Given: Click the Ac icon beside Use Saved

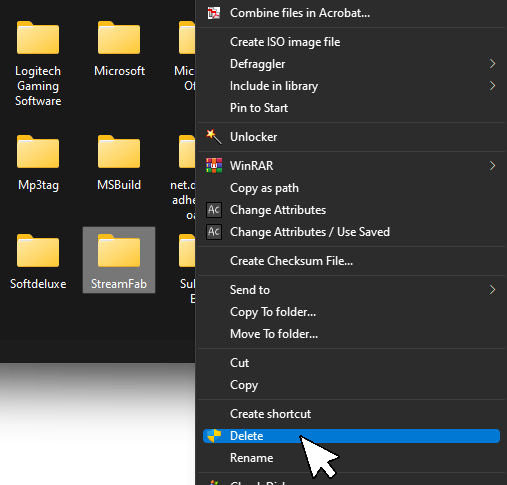Looking at the screenshot, I should coord(214,232).
